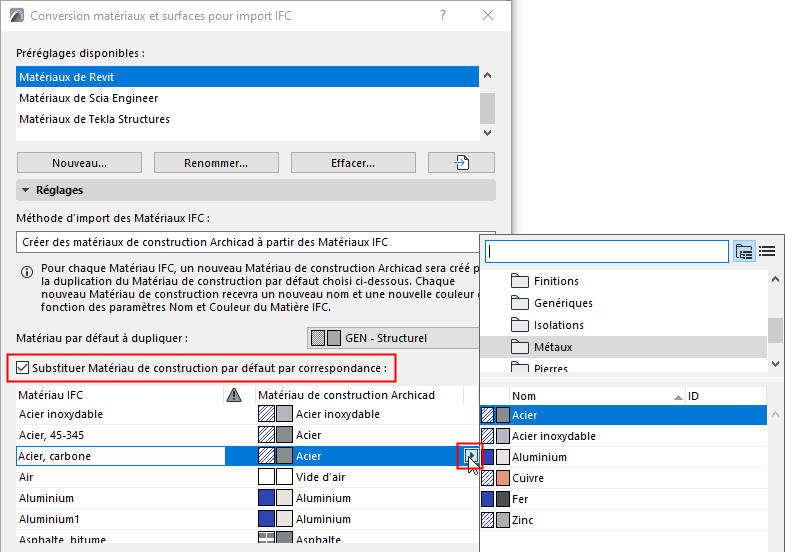Edit the Acier, carbone name field
The image size is (785, 552).
(121, 456)
